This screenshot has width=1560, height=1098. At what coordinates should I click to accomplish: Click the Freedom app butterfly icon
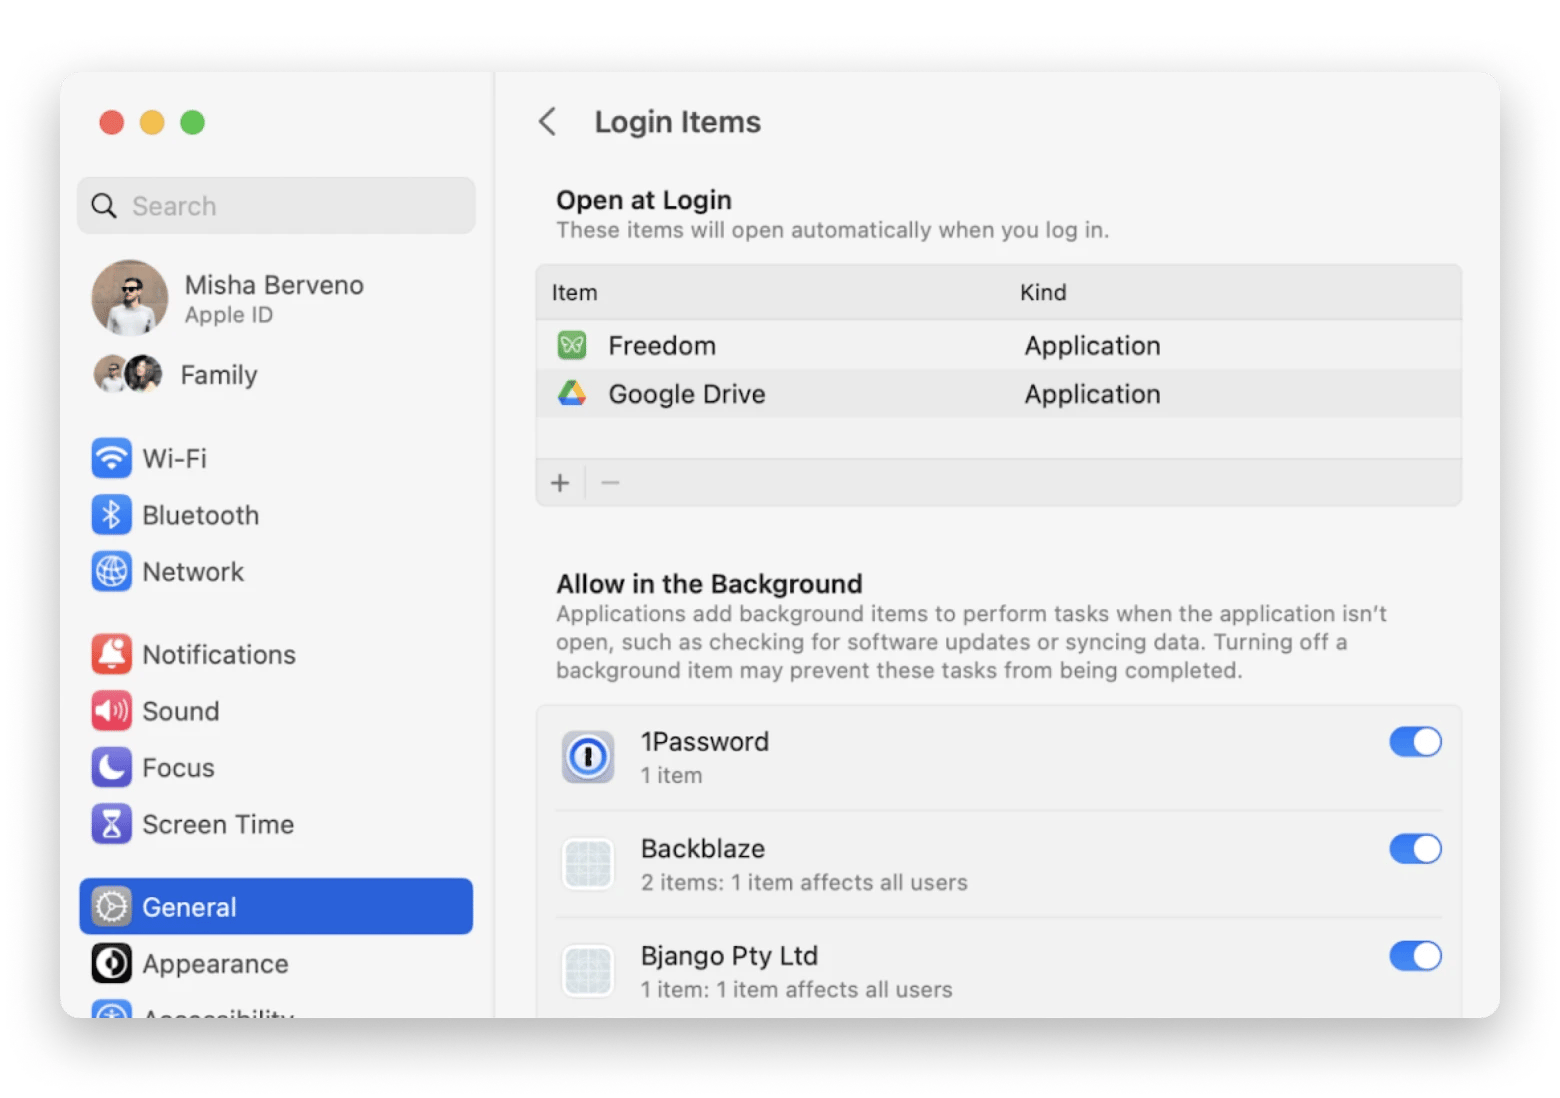point(572,346)
